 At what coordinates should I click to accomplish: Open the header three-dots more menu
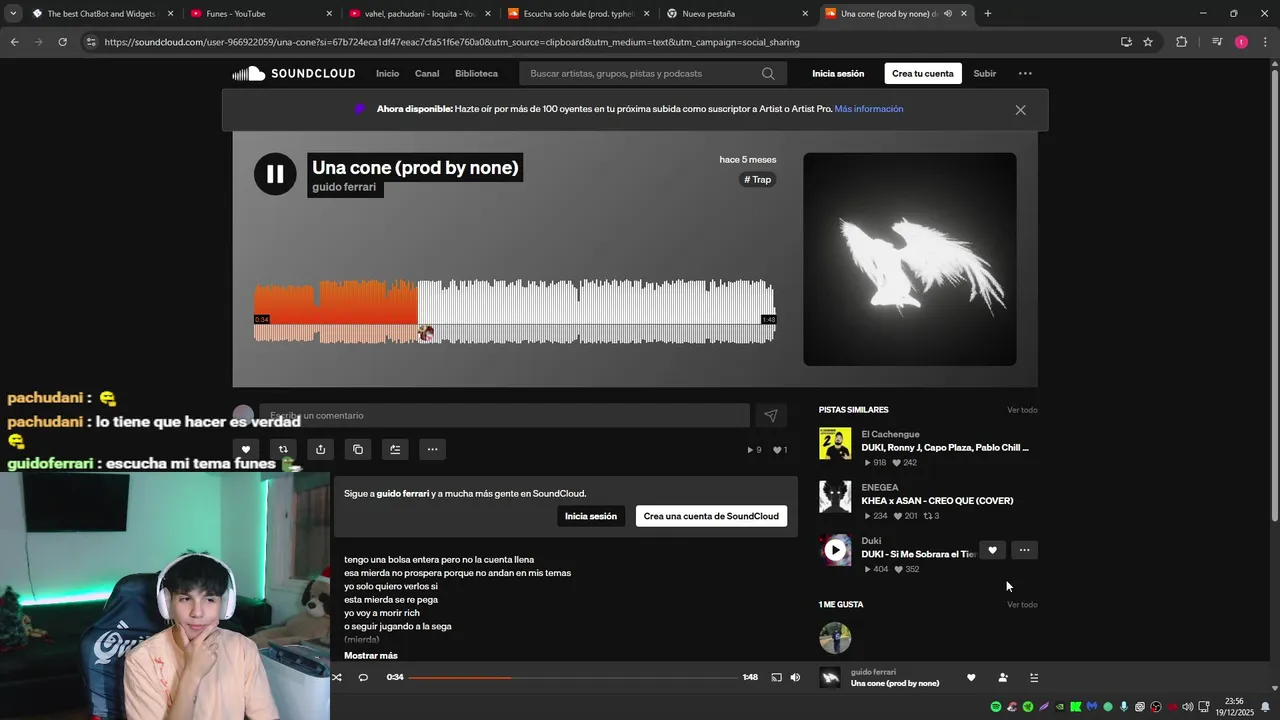(x=1025, y=73)
